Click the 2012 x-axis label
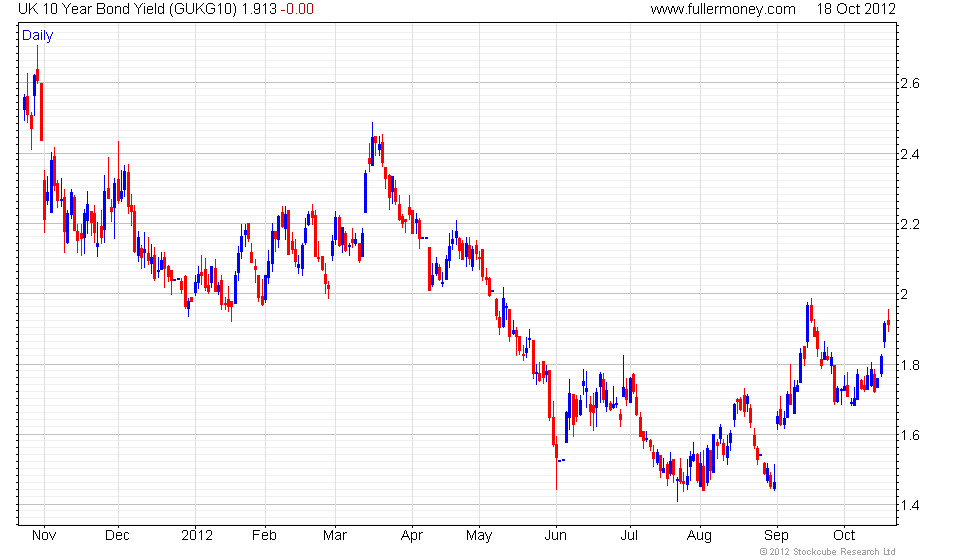Screen dimensions: 980x560 (197, 536)
